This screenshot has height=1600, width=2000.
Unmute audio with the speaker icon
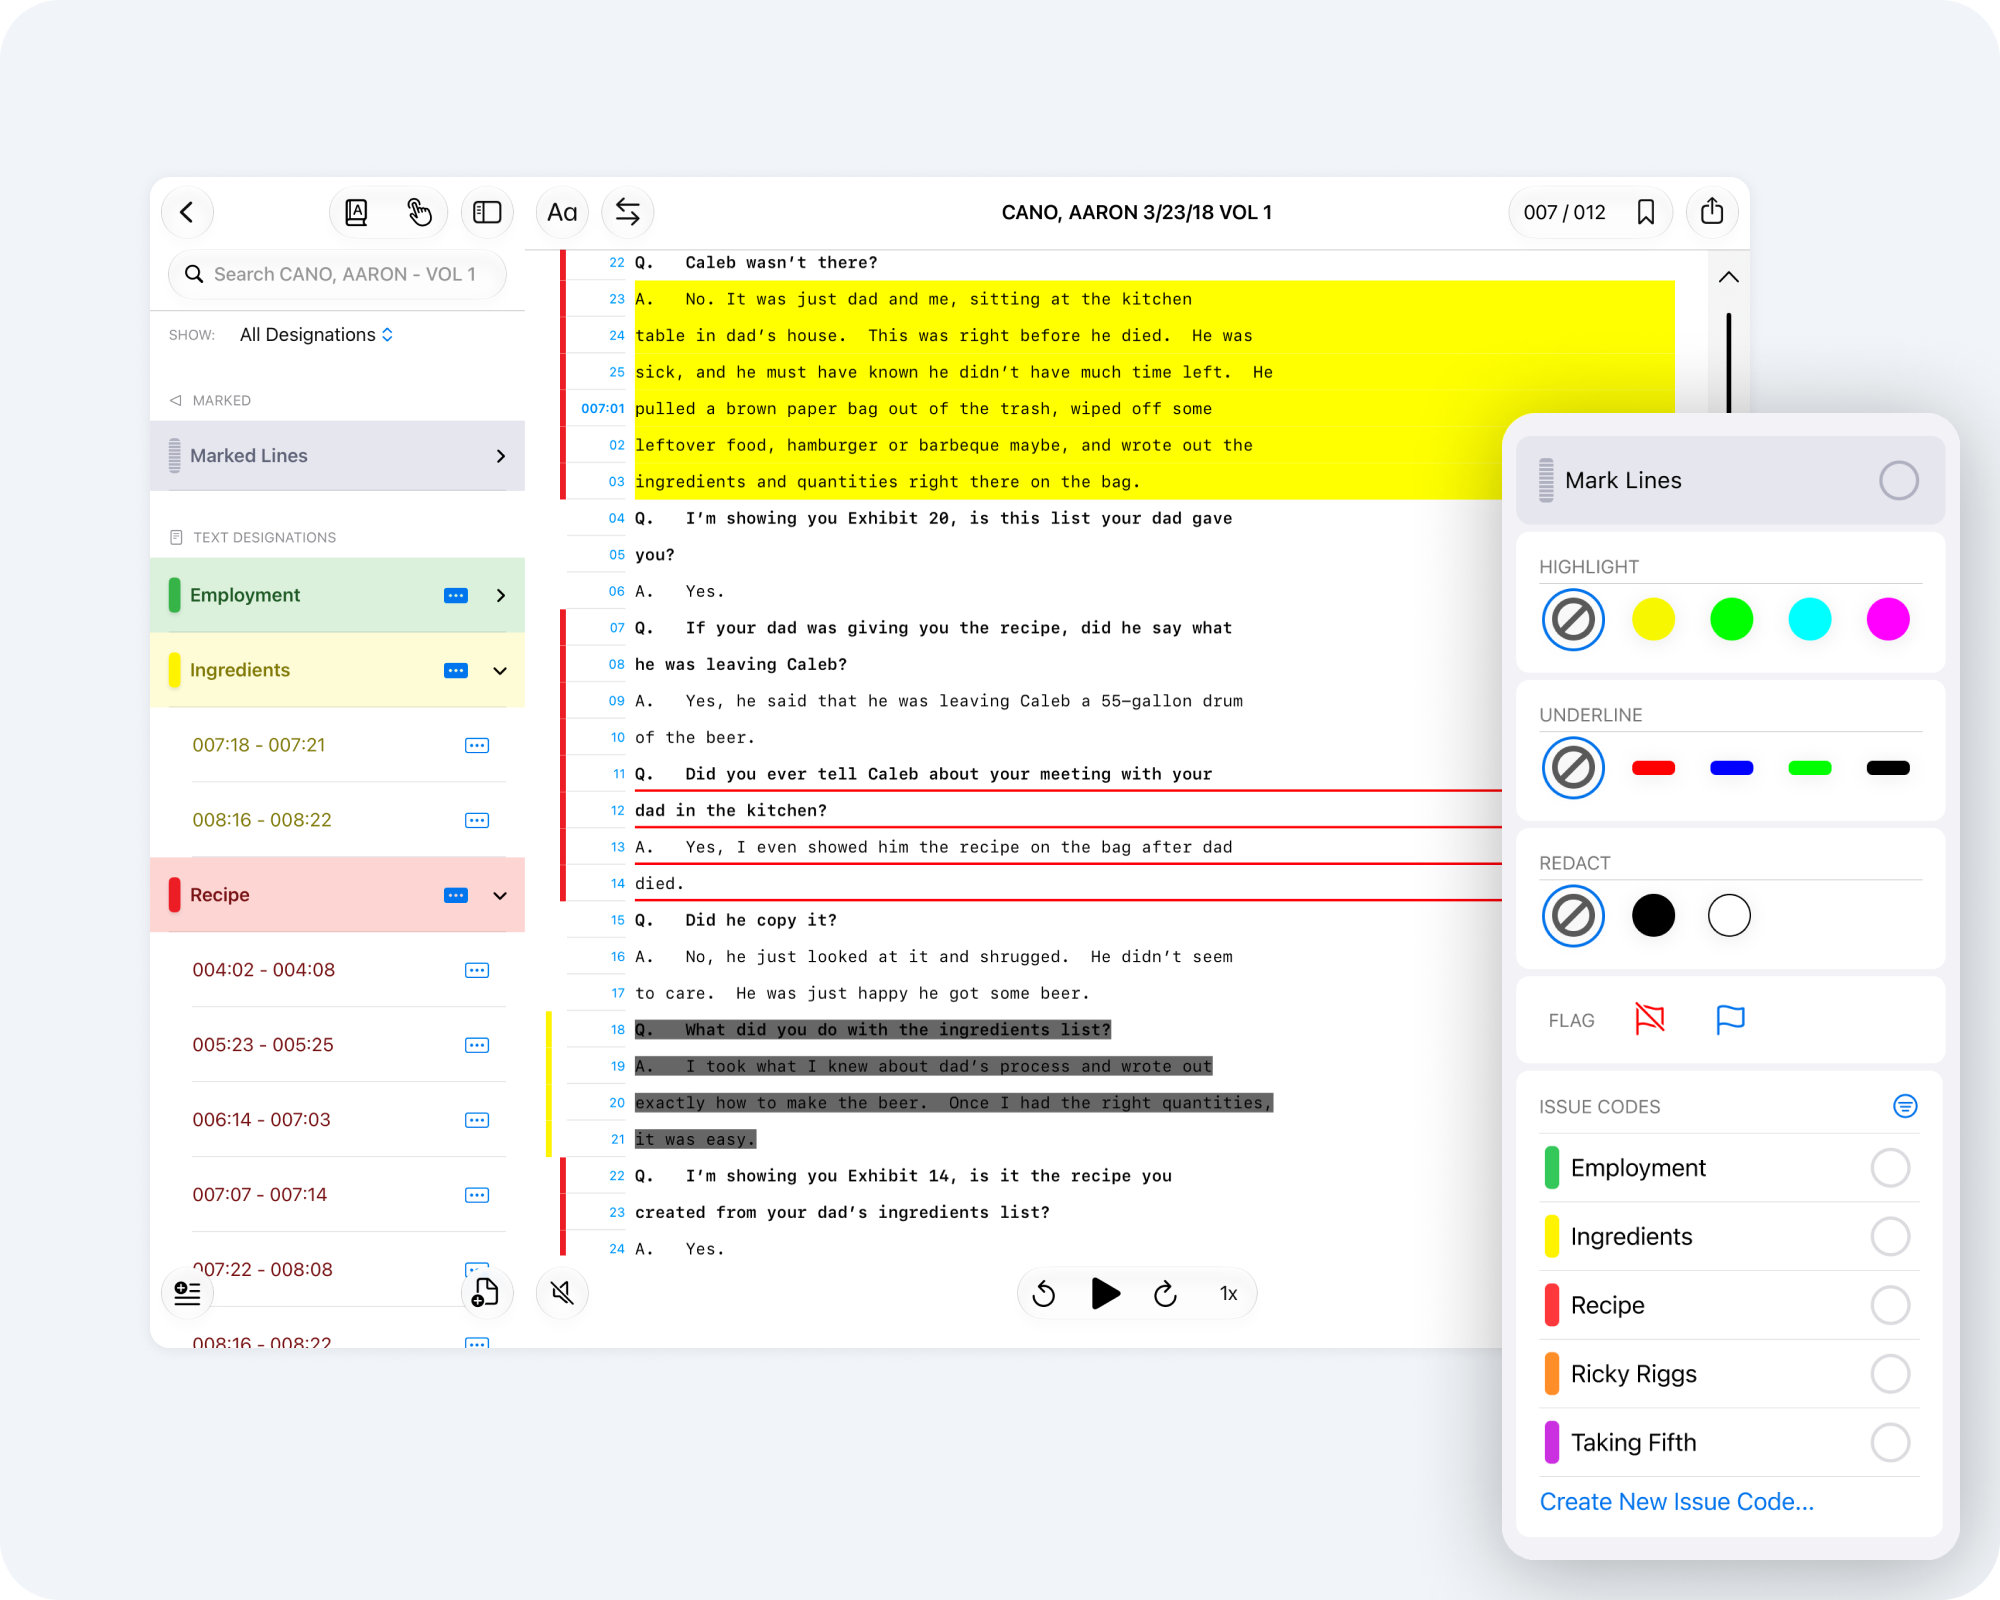click(562, 1293)
